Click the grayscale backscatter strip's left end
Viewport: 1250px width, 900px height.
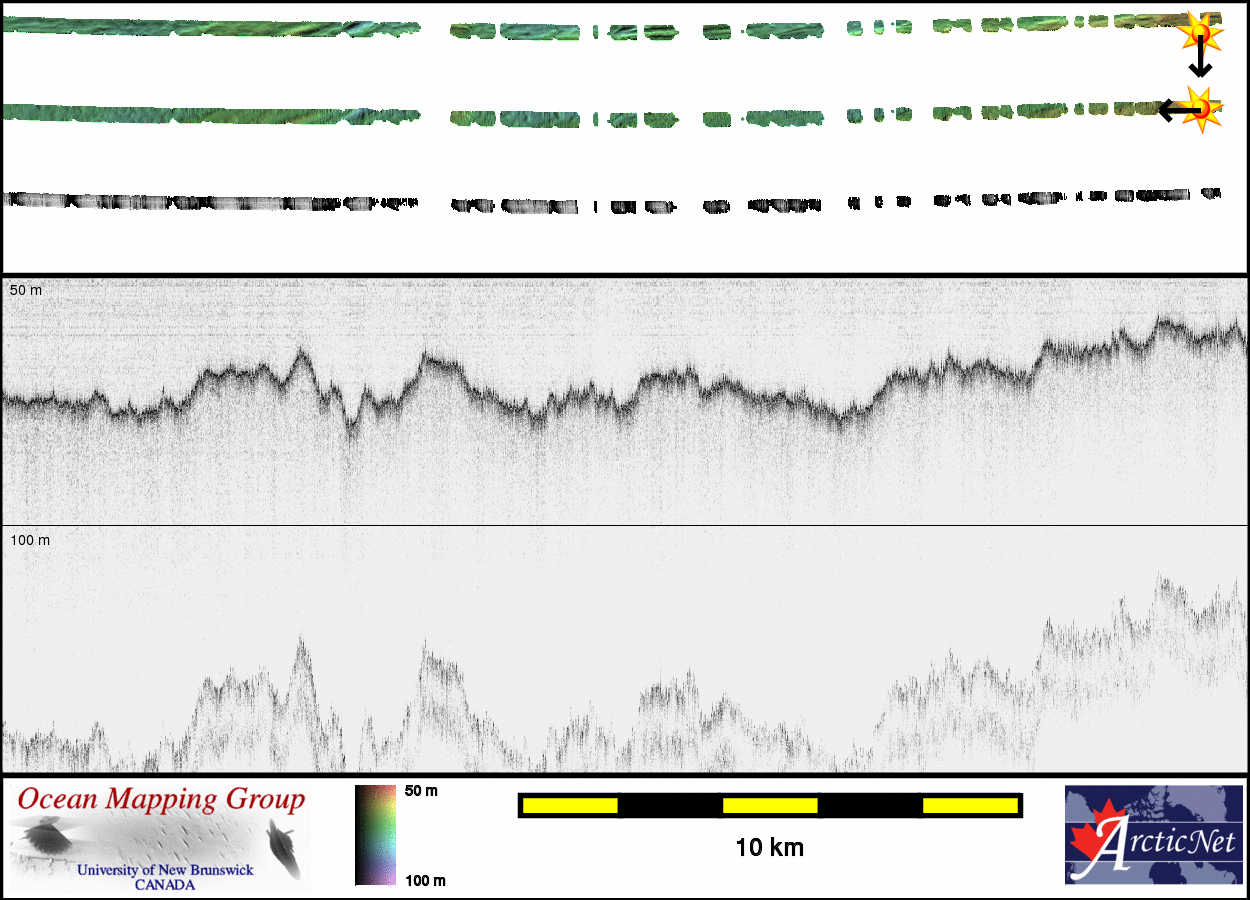click(x=12, y=200)
